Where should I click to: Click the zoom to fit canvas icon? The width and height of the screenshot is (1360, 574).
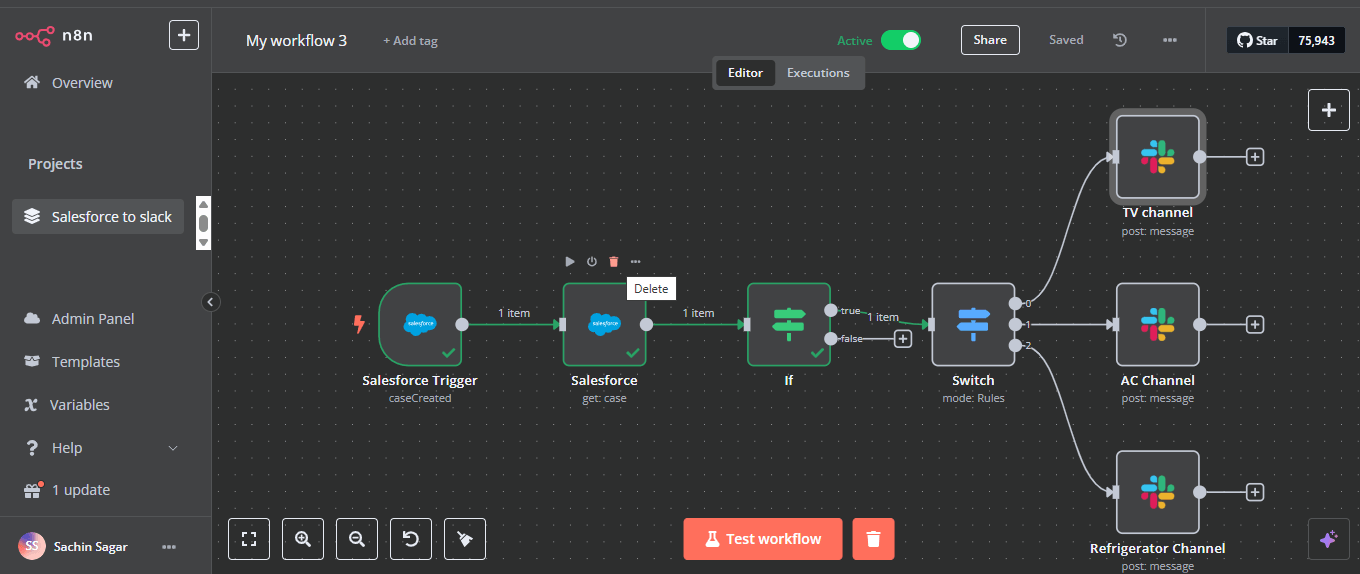(249, 539)
